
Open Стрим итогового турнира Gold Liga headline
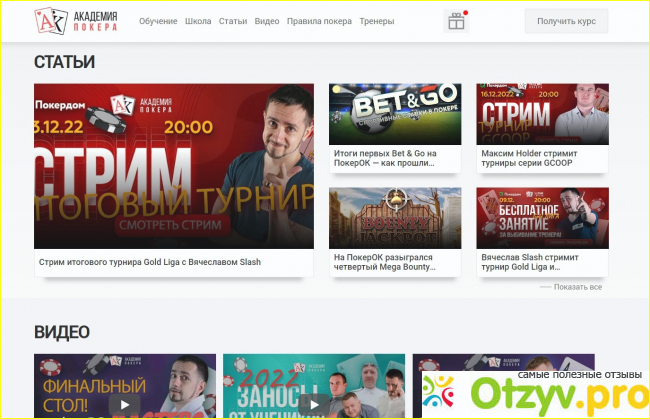pyautogui.click(x=149, y=263)
